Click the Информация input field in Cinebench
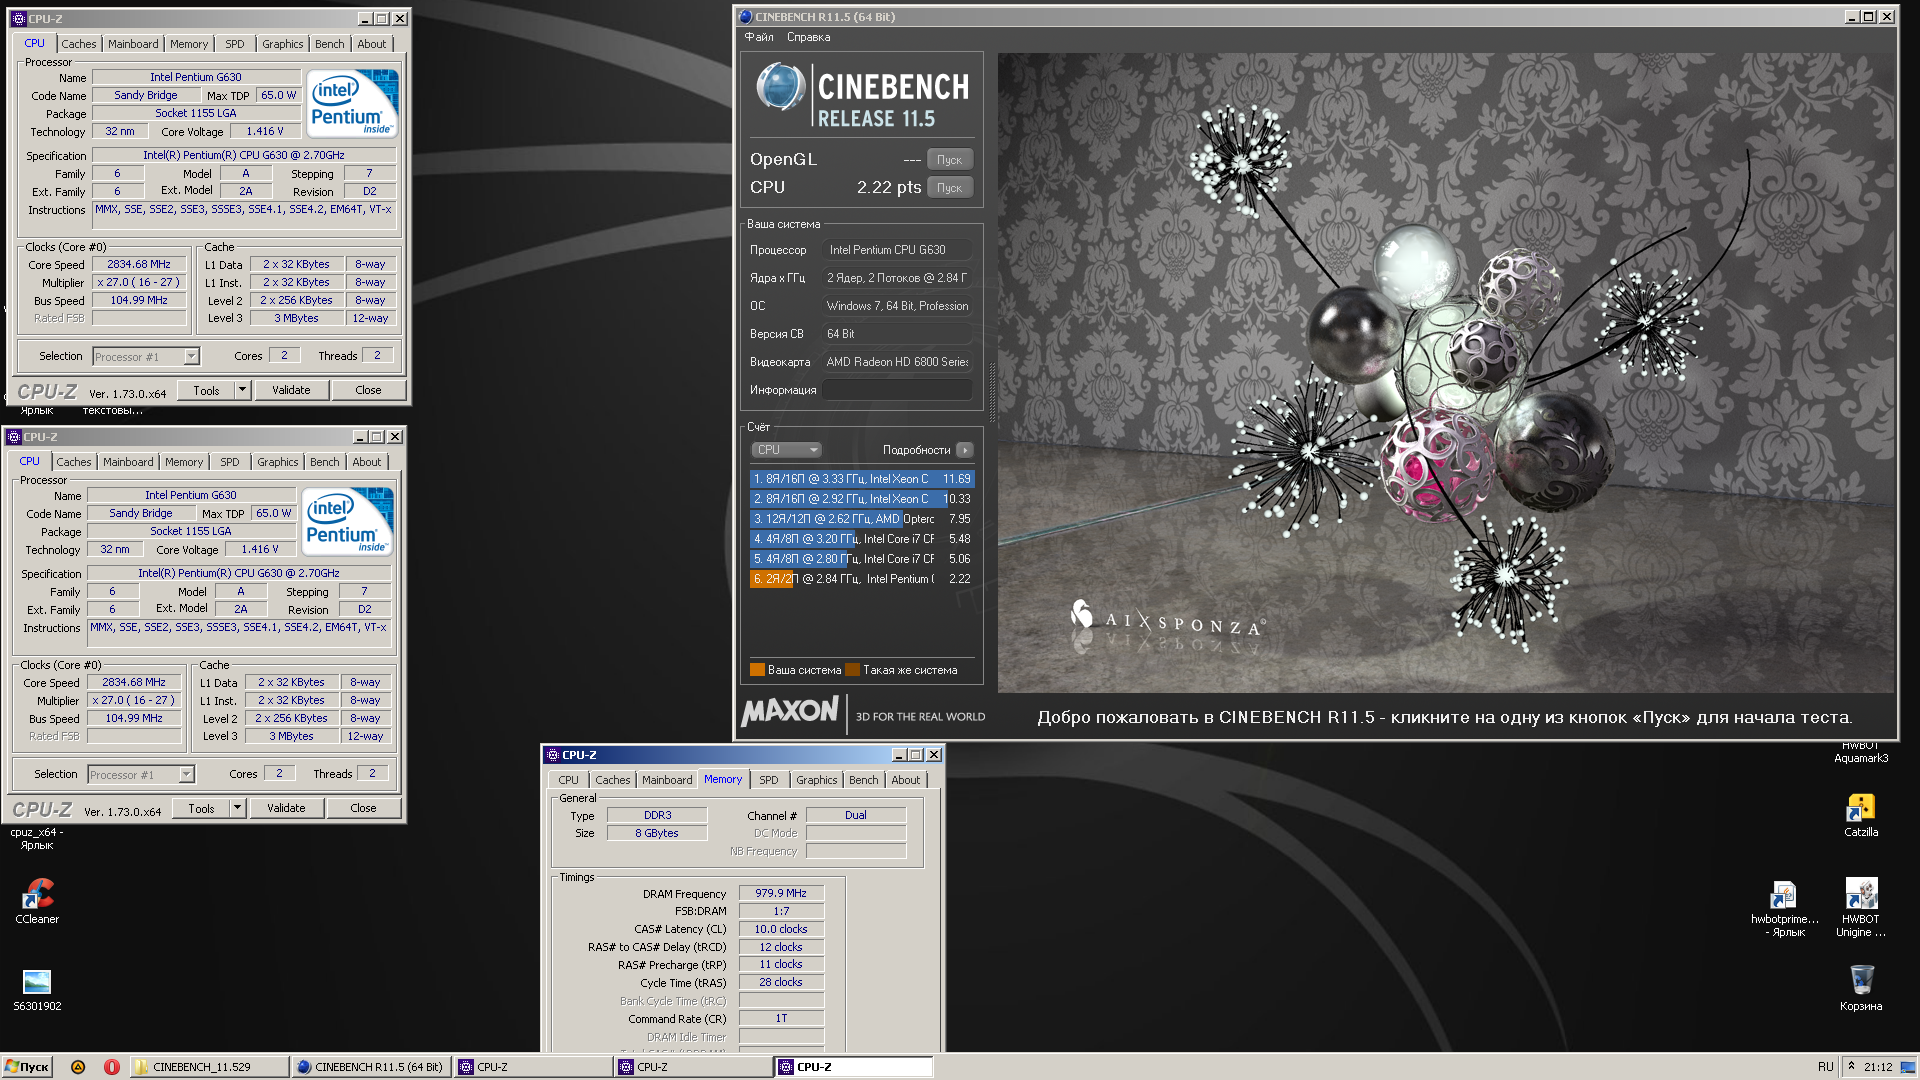 point(897,390)
